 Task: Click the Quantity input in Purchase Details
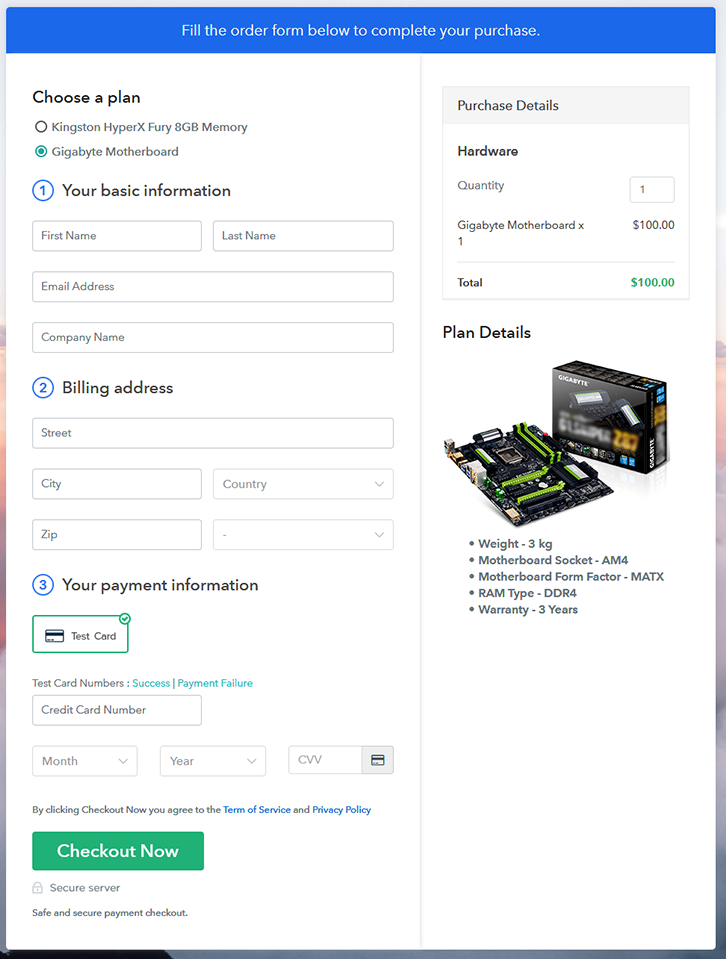pos(652,190)
